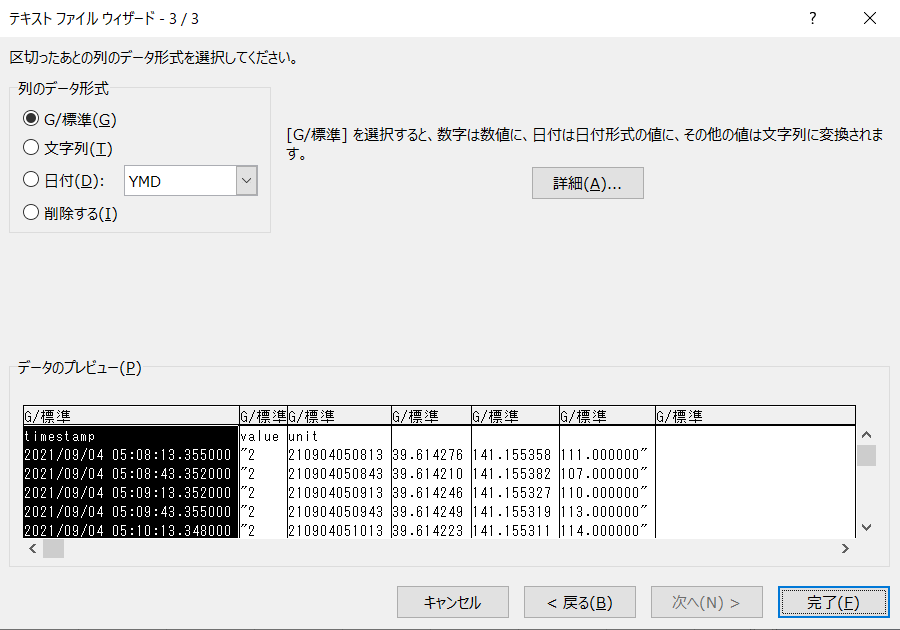
Task: Select the value column header in preview
Action: [262, 414]
